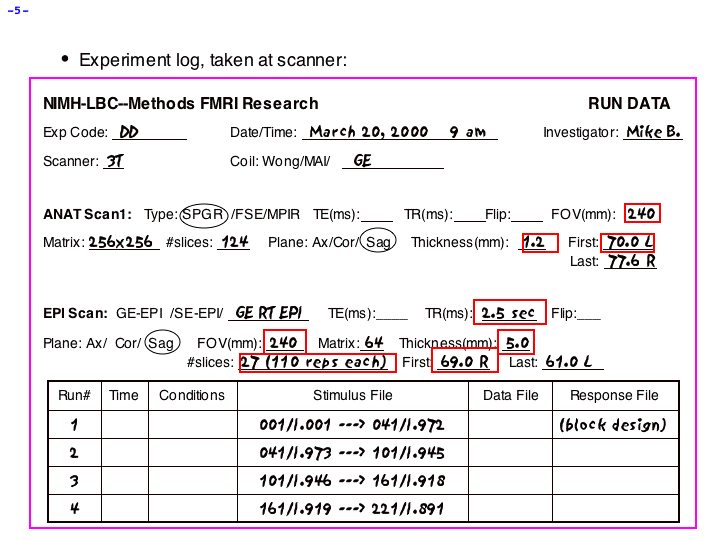Click the EPI TR value 2.5 sec

(x=509, y=313)
